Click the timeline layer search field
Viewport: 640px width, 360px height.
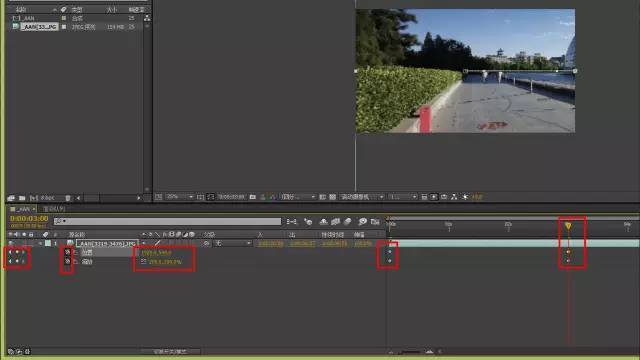coord(167,221)
